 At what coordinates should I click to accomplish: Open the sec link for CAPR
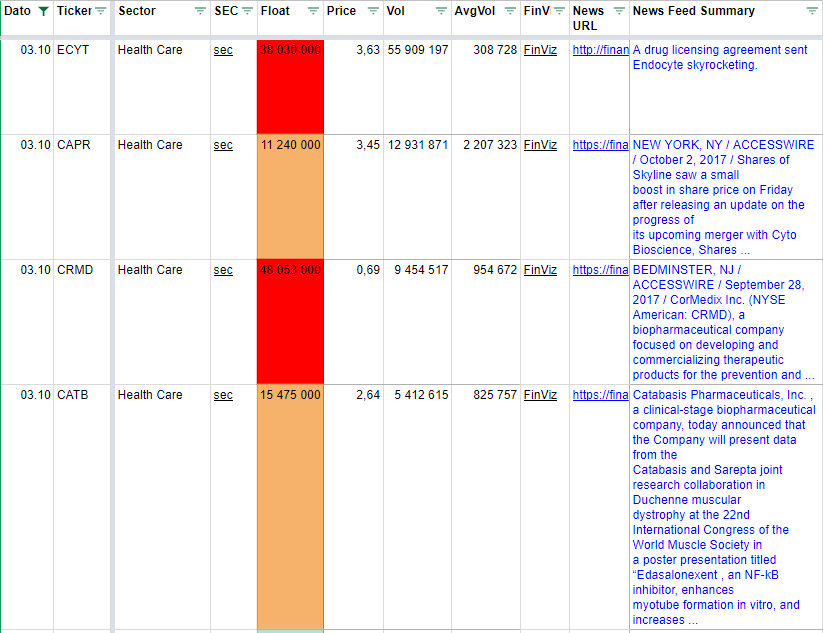click(x=223, y=145)
